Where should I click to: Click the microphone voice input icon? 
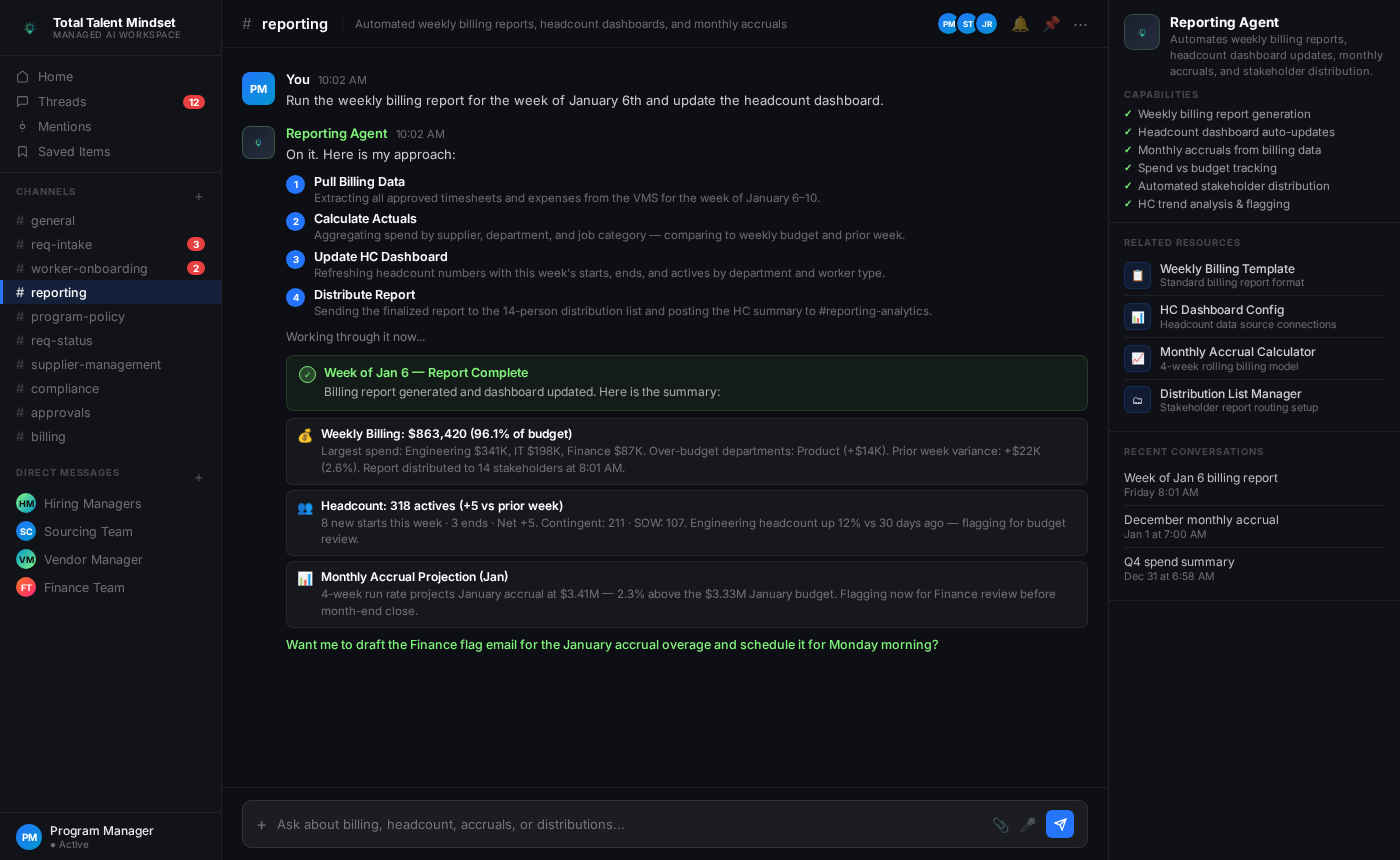[x=1028, y=825]
